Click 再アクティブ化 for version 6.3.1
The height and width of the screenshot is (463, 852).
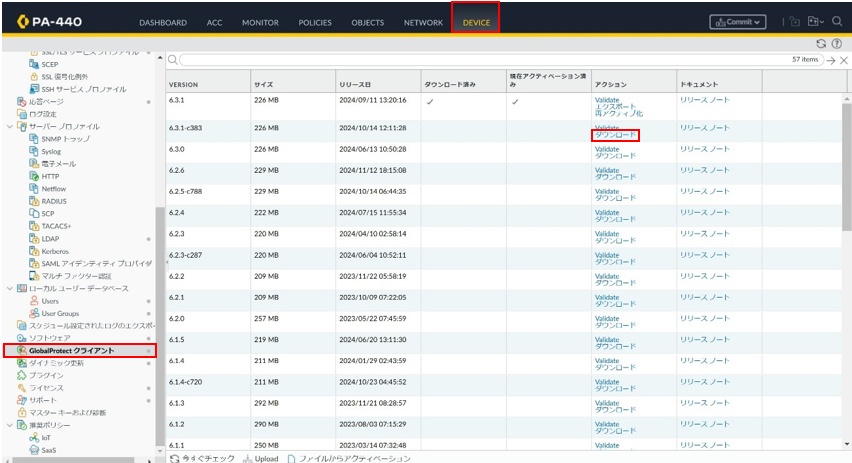[619, 114]
